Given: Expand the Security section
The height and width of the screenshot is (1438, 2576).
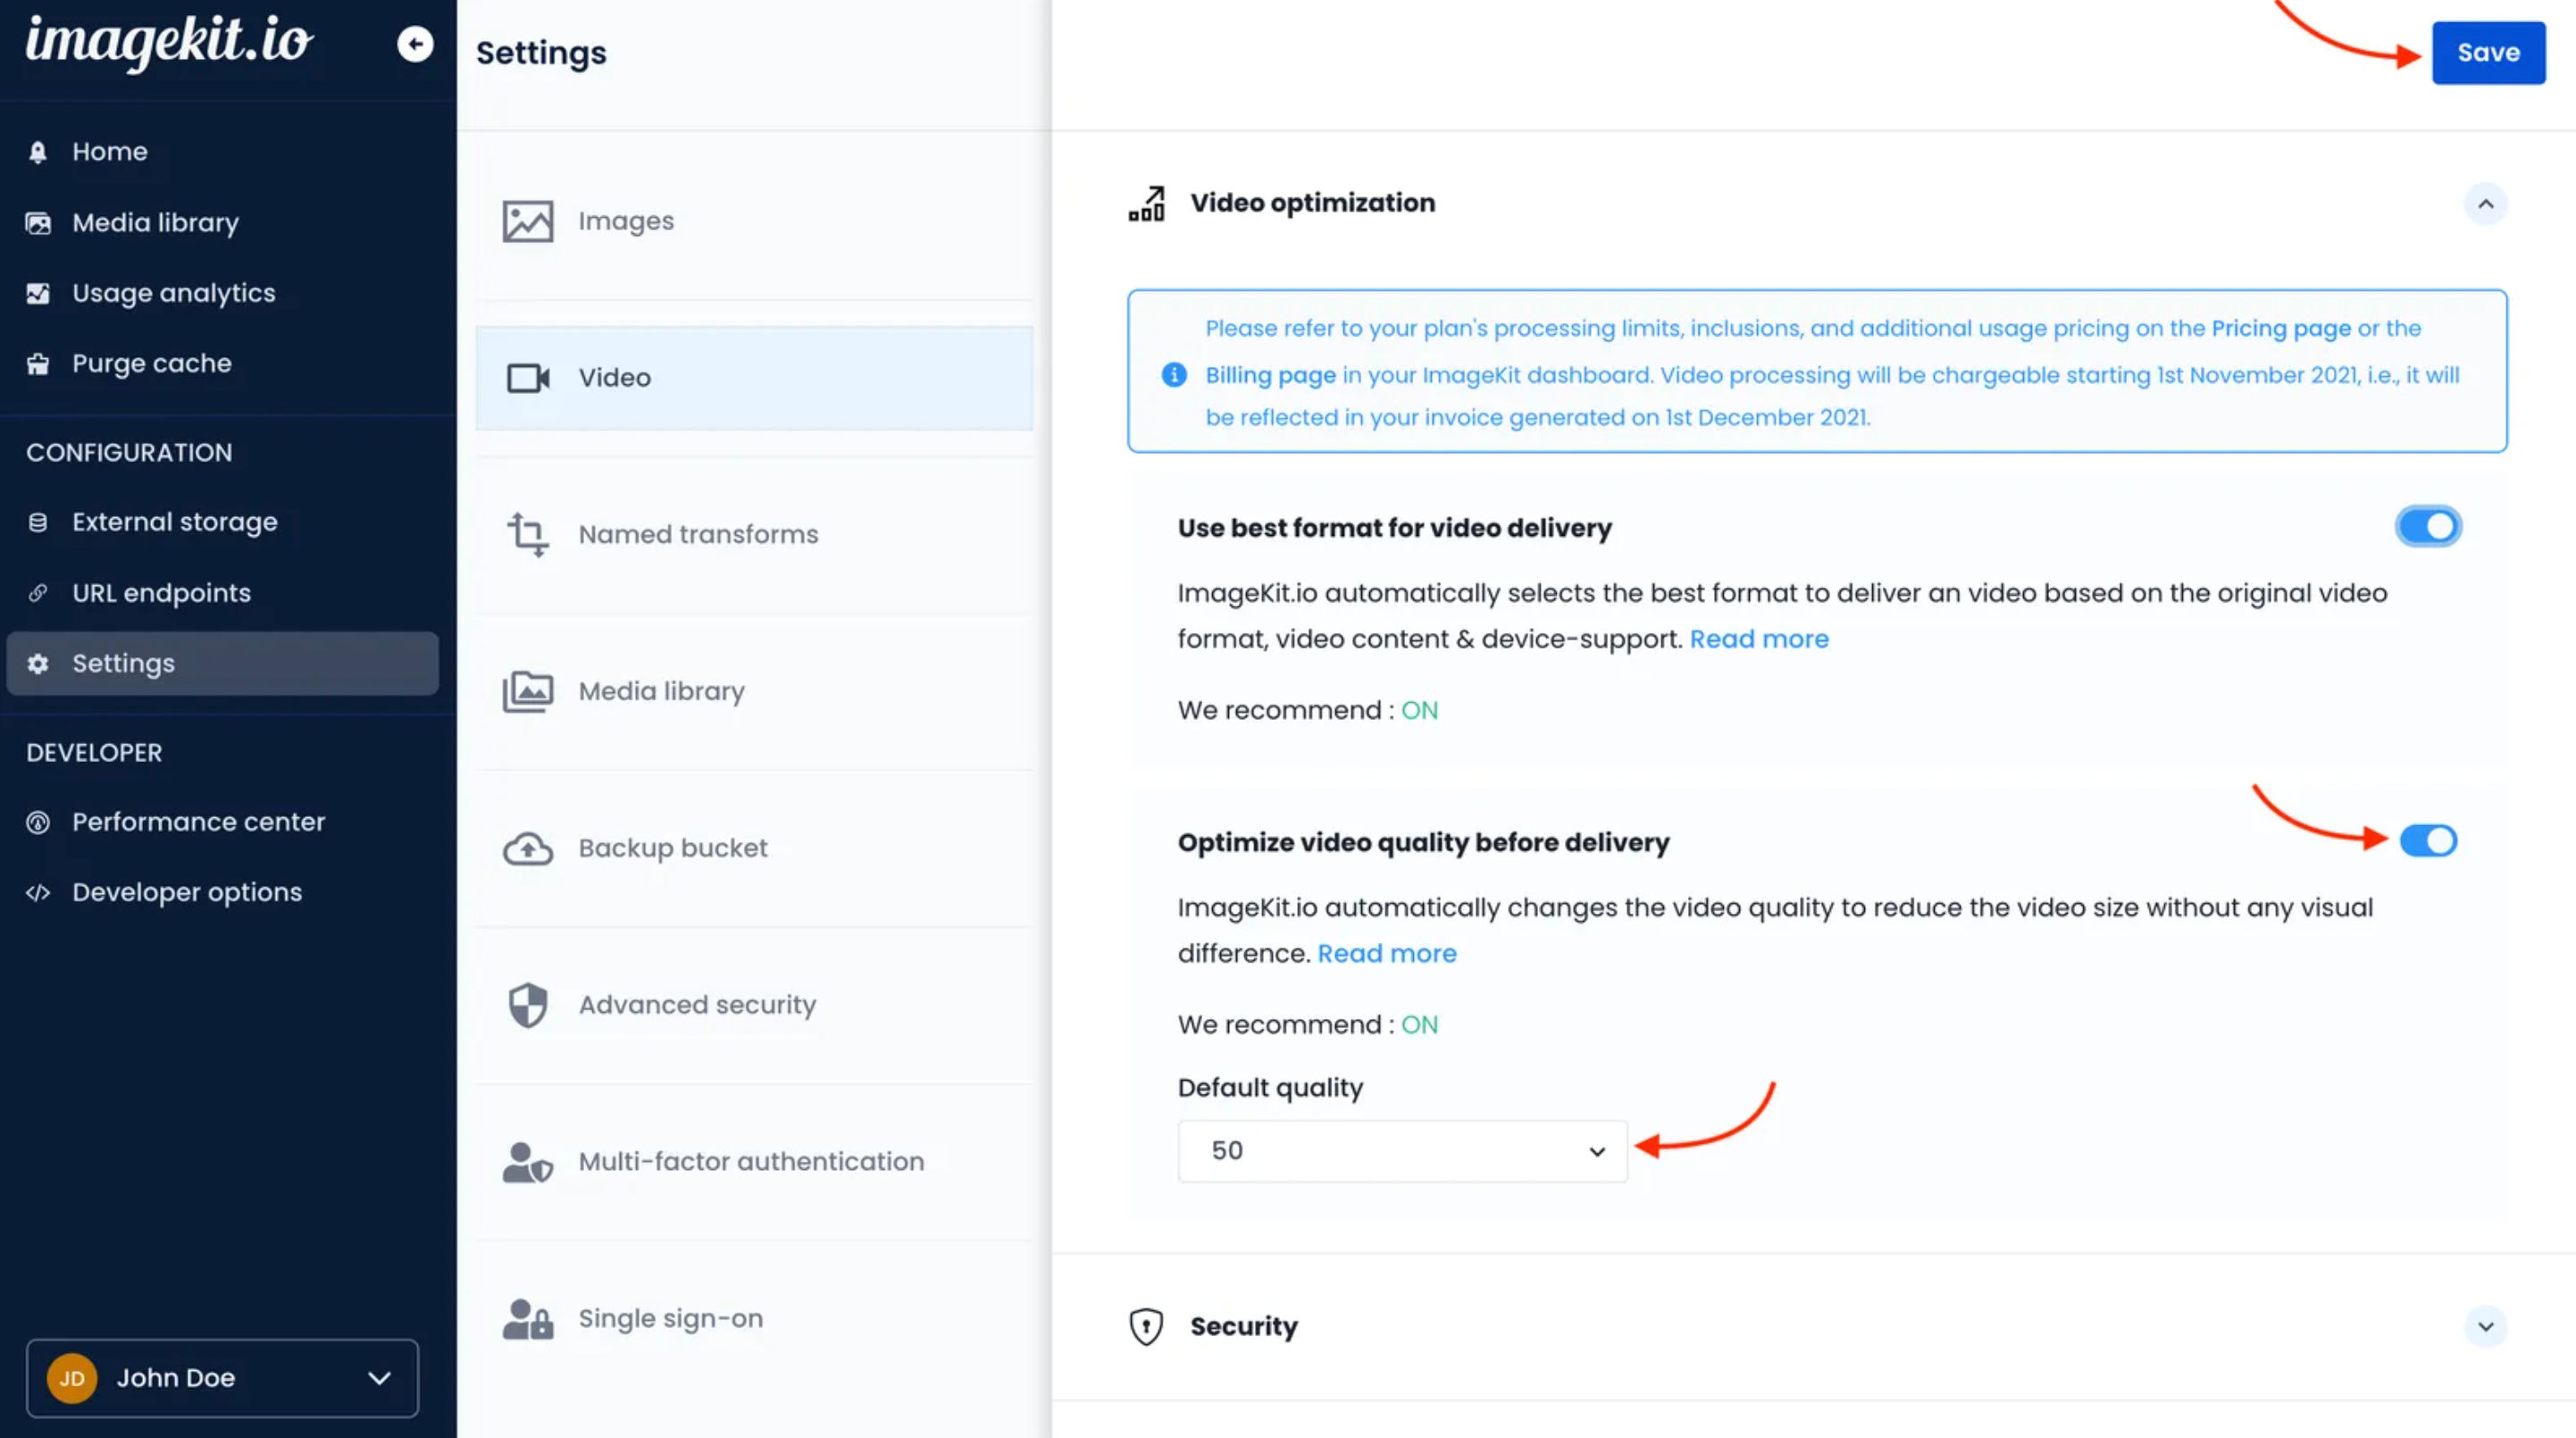Looking at the screenshot, I should [x=2486, y=1328].
